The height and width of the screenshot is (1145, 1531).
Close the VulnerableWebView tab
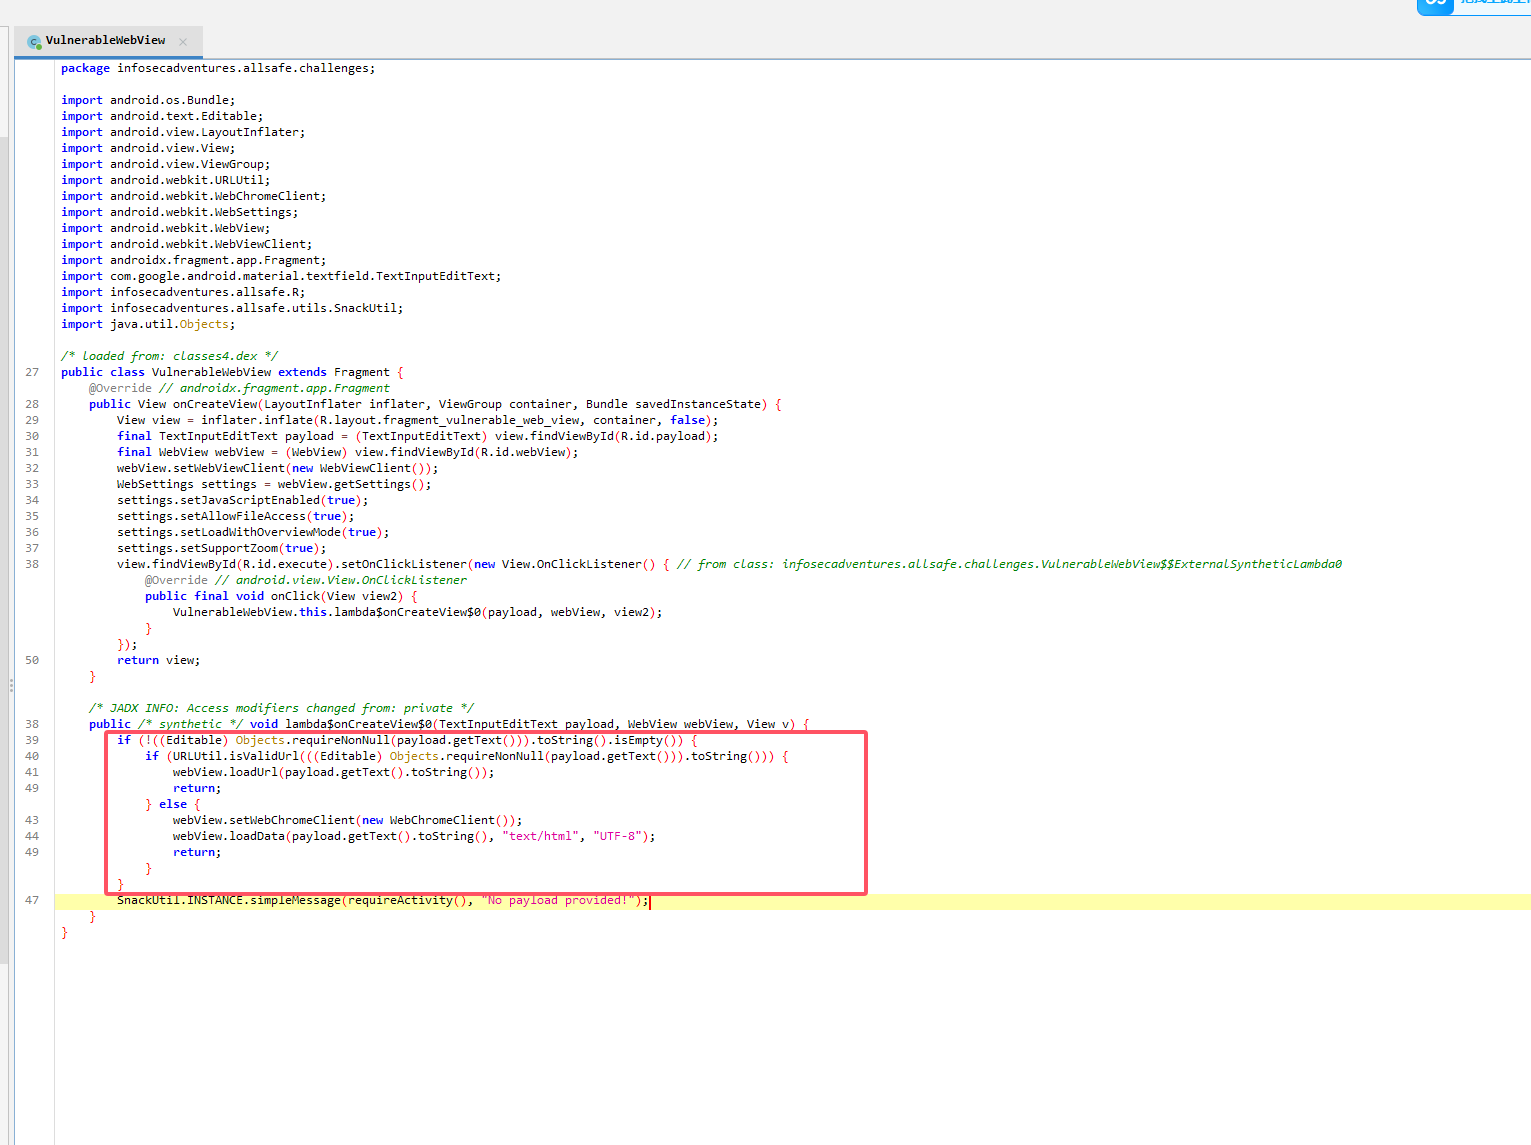183,42
